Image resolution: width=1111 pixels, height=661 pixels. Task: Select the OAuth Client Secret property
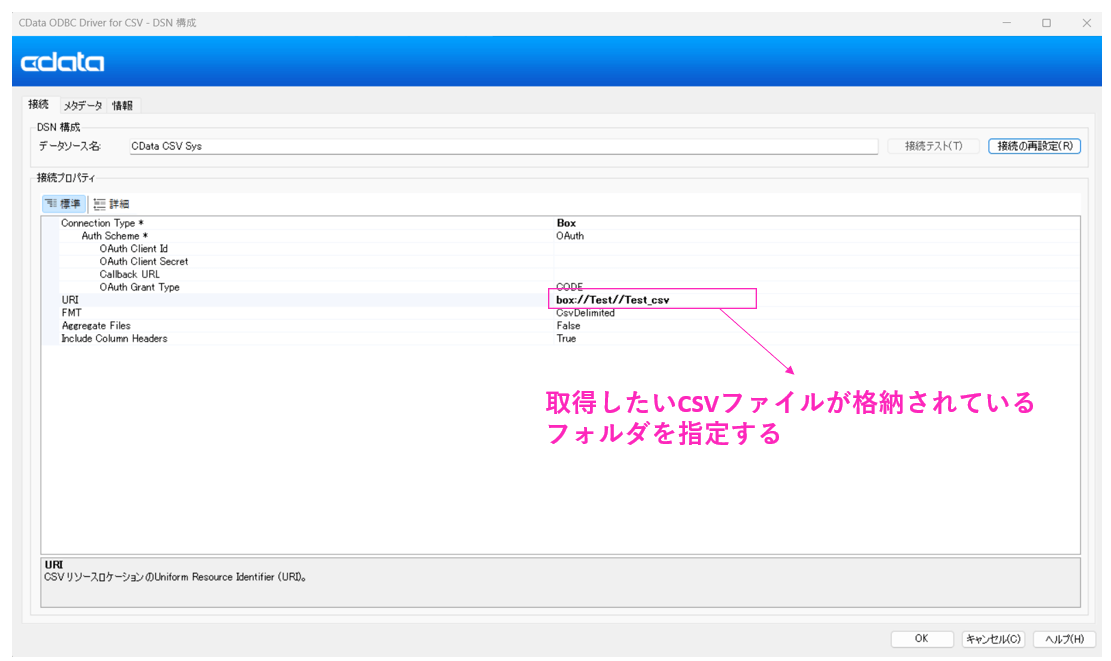[x=144, y=261]
